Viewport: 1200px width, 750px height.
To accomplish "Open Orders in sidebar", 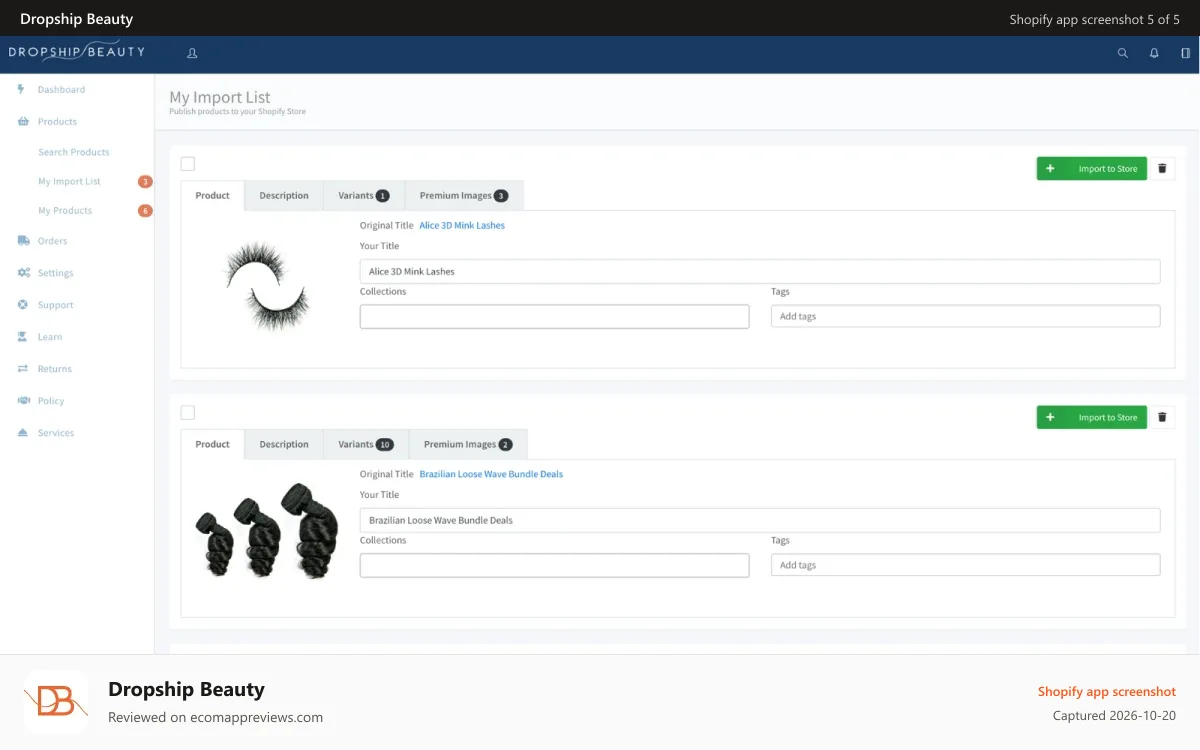I will click(52, 241).
